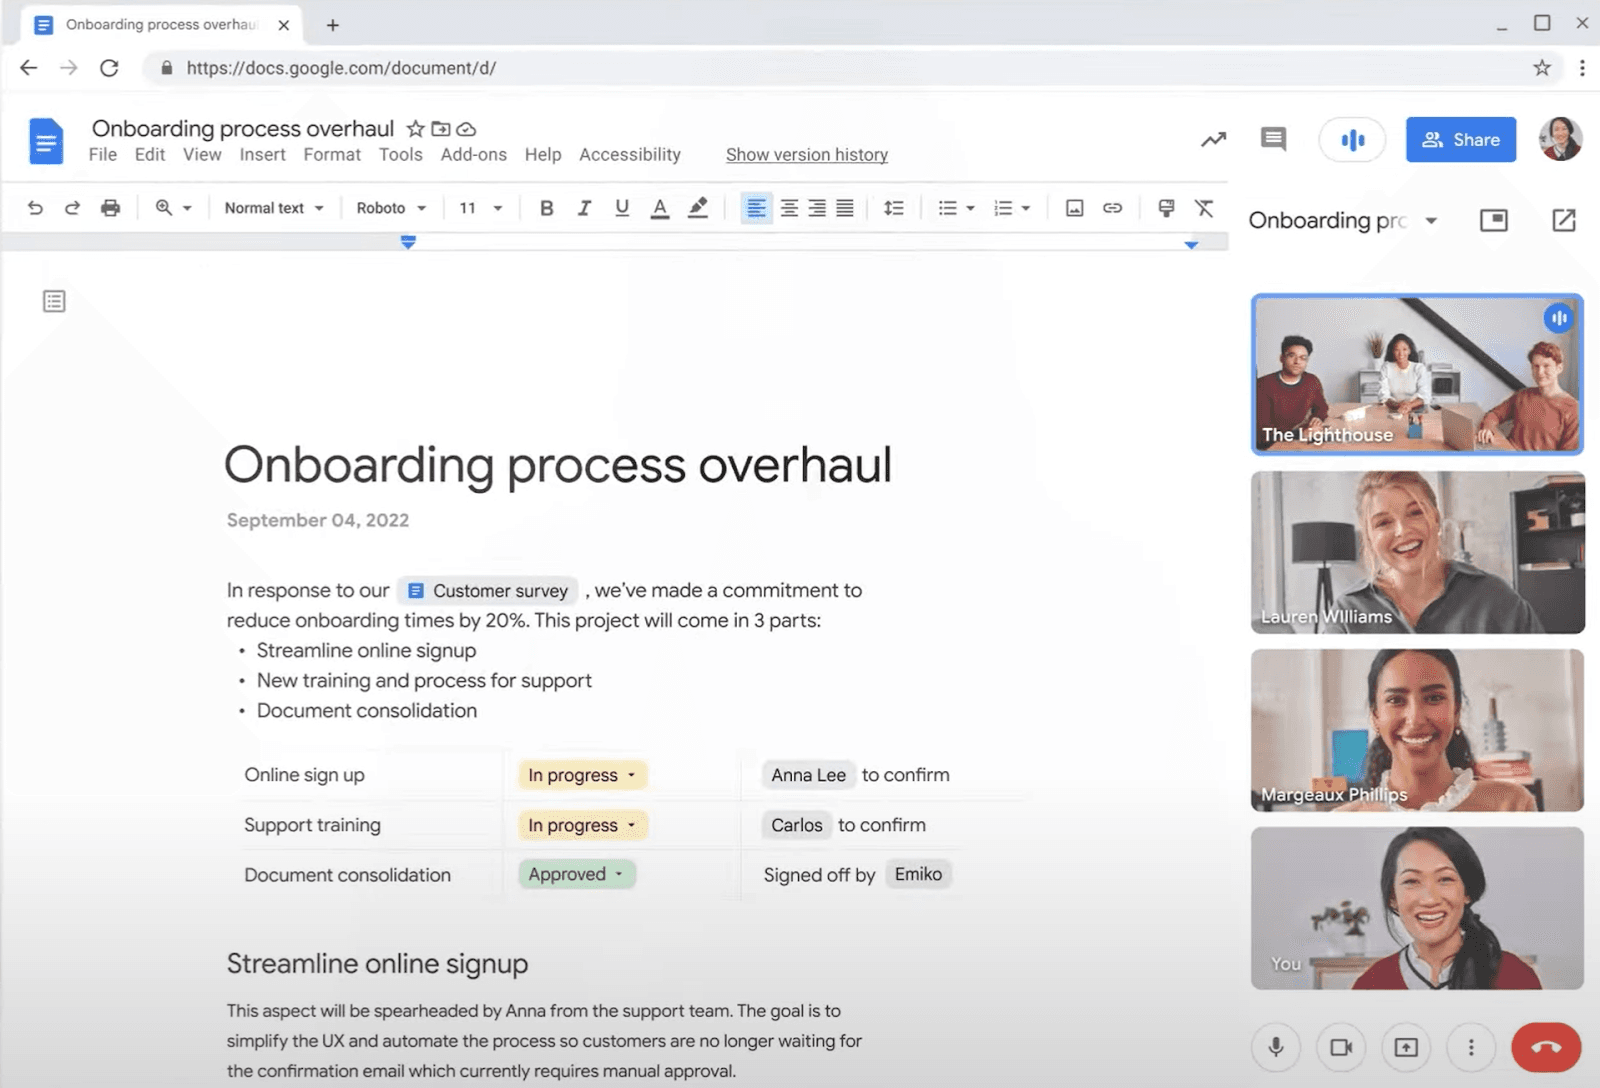Check cloud save status icon
1600x1088 pixels.
(466, 129)
